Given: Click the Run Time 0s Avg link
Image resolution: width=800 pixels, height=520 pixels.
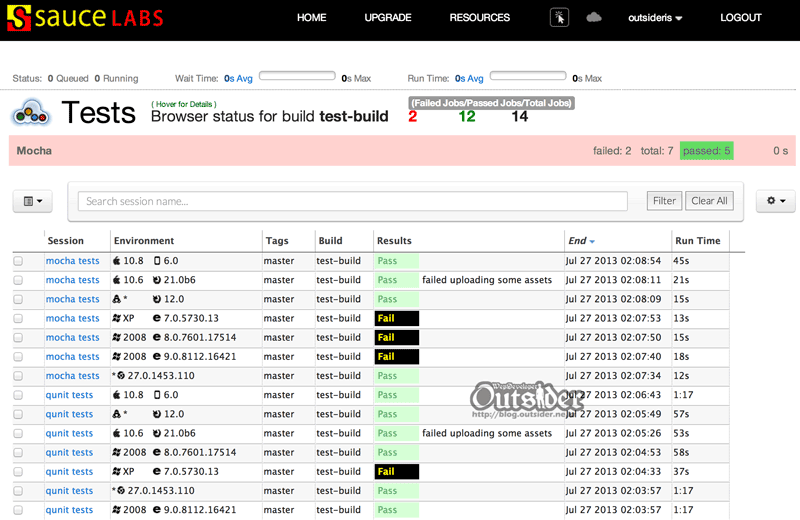Looking at the screenshot, I should 469,79.
